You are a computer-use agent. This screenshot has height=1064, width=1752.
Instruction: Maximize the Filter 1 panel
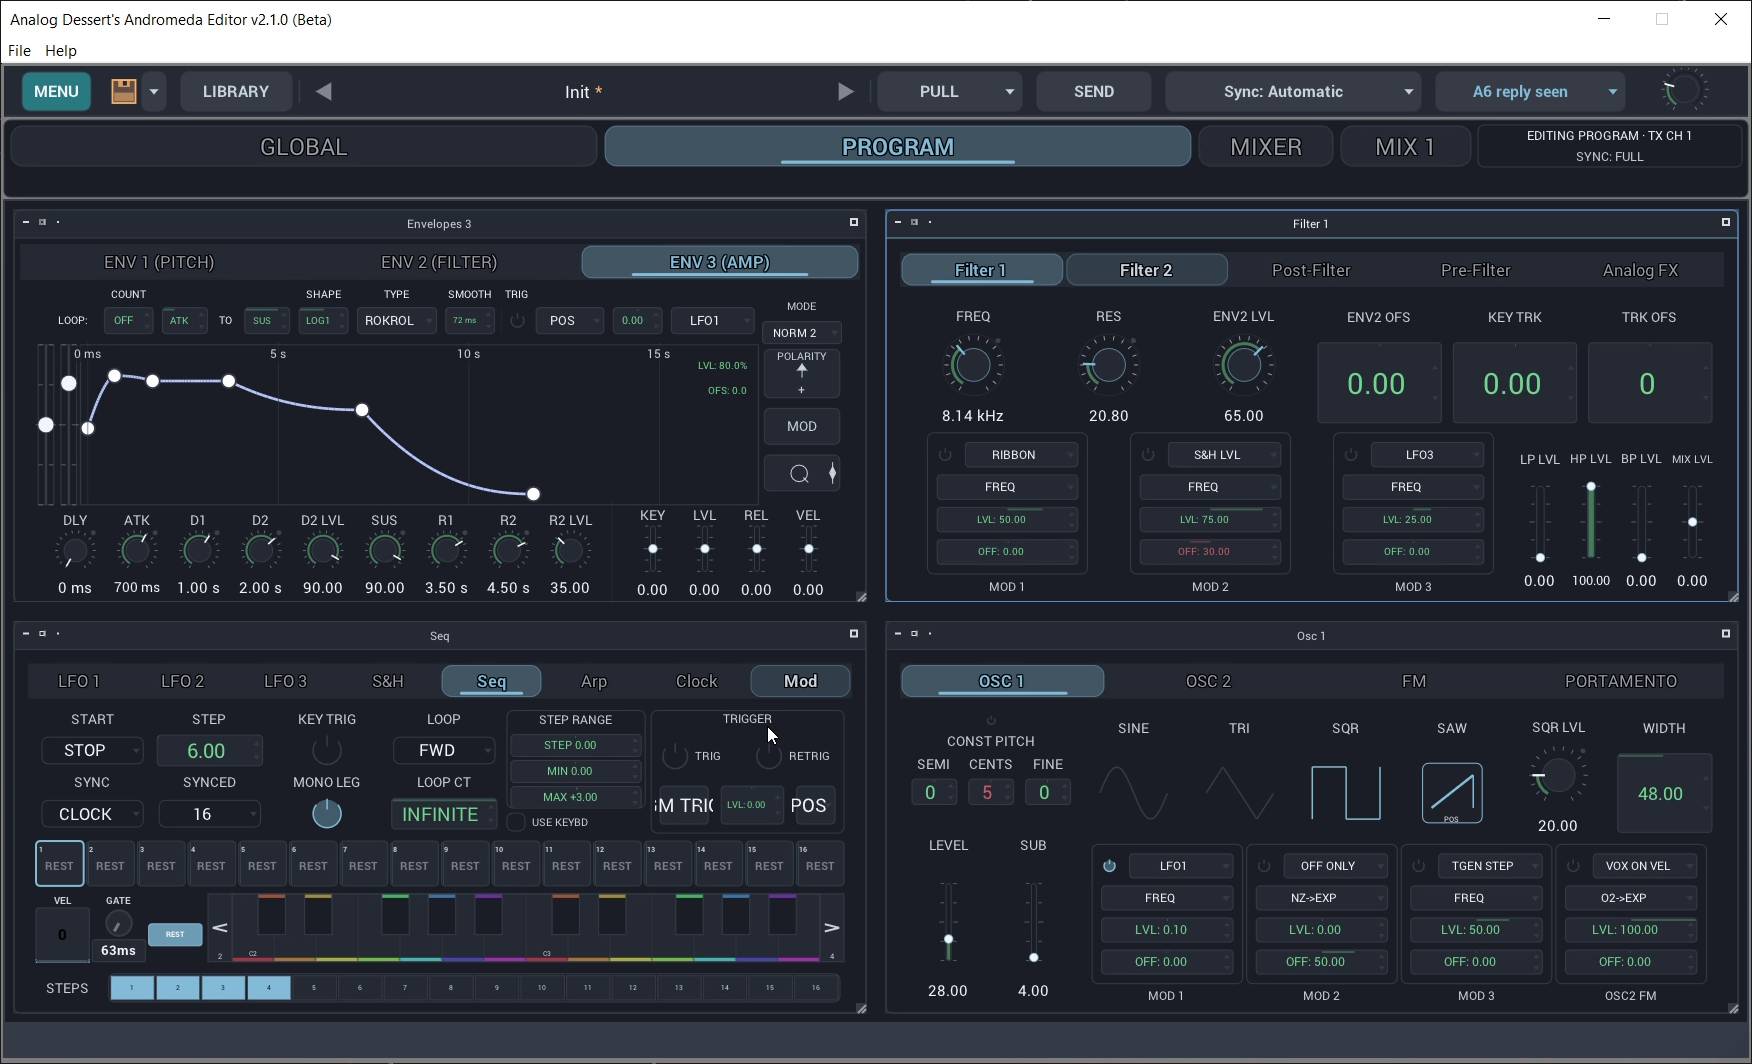(x=1726, y=222)
